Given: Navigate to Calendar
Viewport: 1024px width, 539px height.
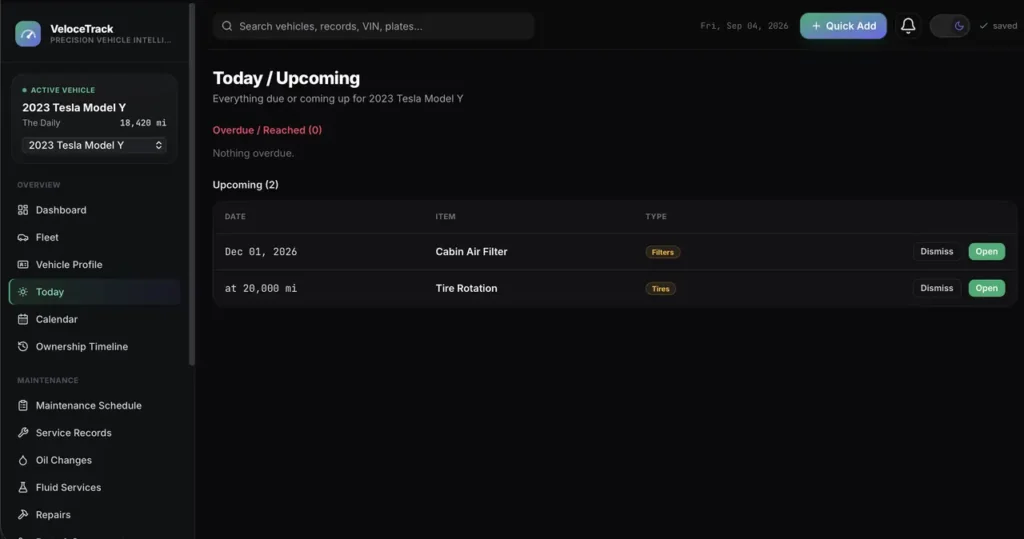Looking at the screenshot, I should (95, 319).
